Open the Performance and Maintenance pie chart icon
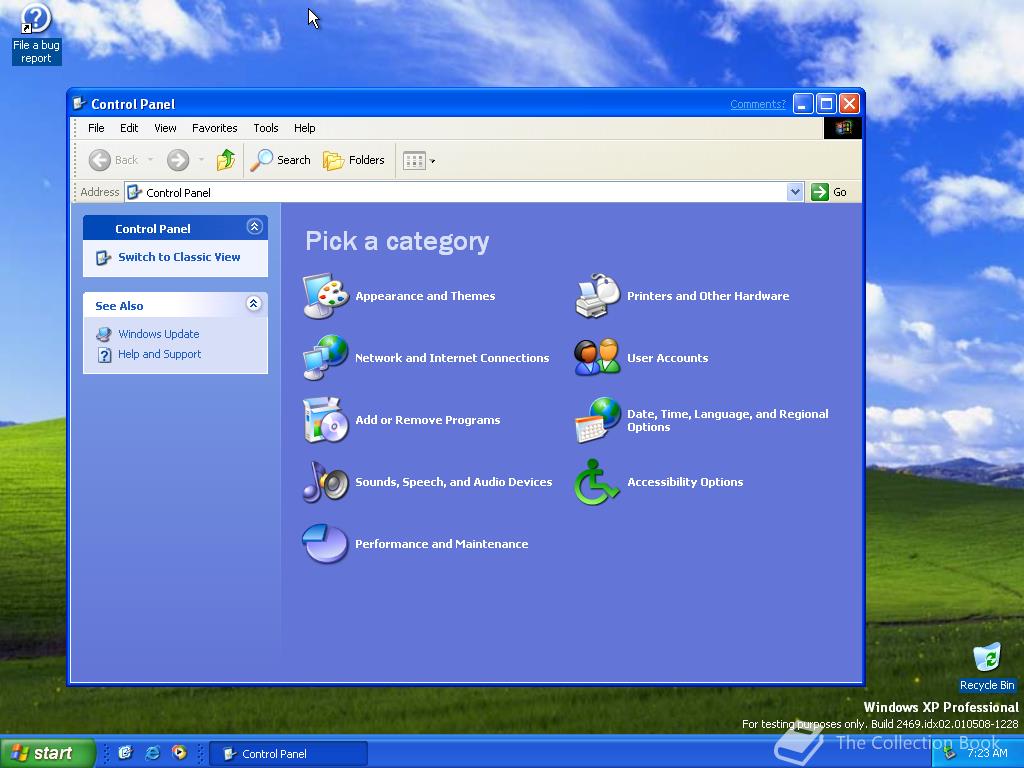1024x768 pixels. tap(325, 543)
